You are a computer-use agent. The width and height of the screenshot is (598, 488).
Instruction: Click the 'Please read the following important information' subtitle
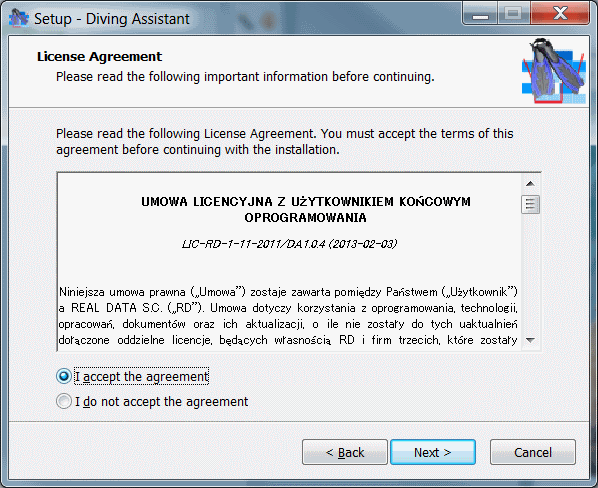pos(245,77)
